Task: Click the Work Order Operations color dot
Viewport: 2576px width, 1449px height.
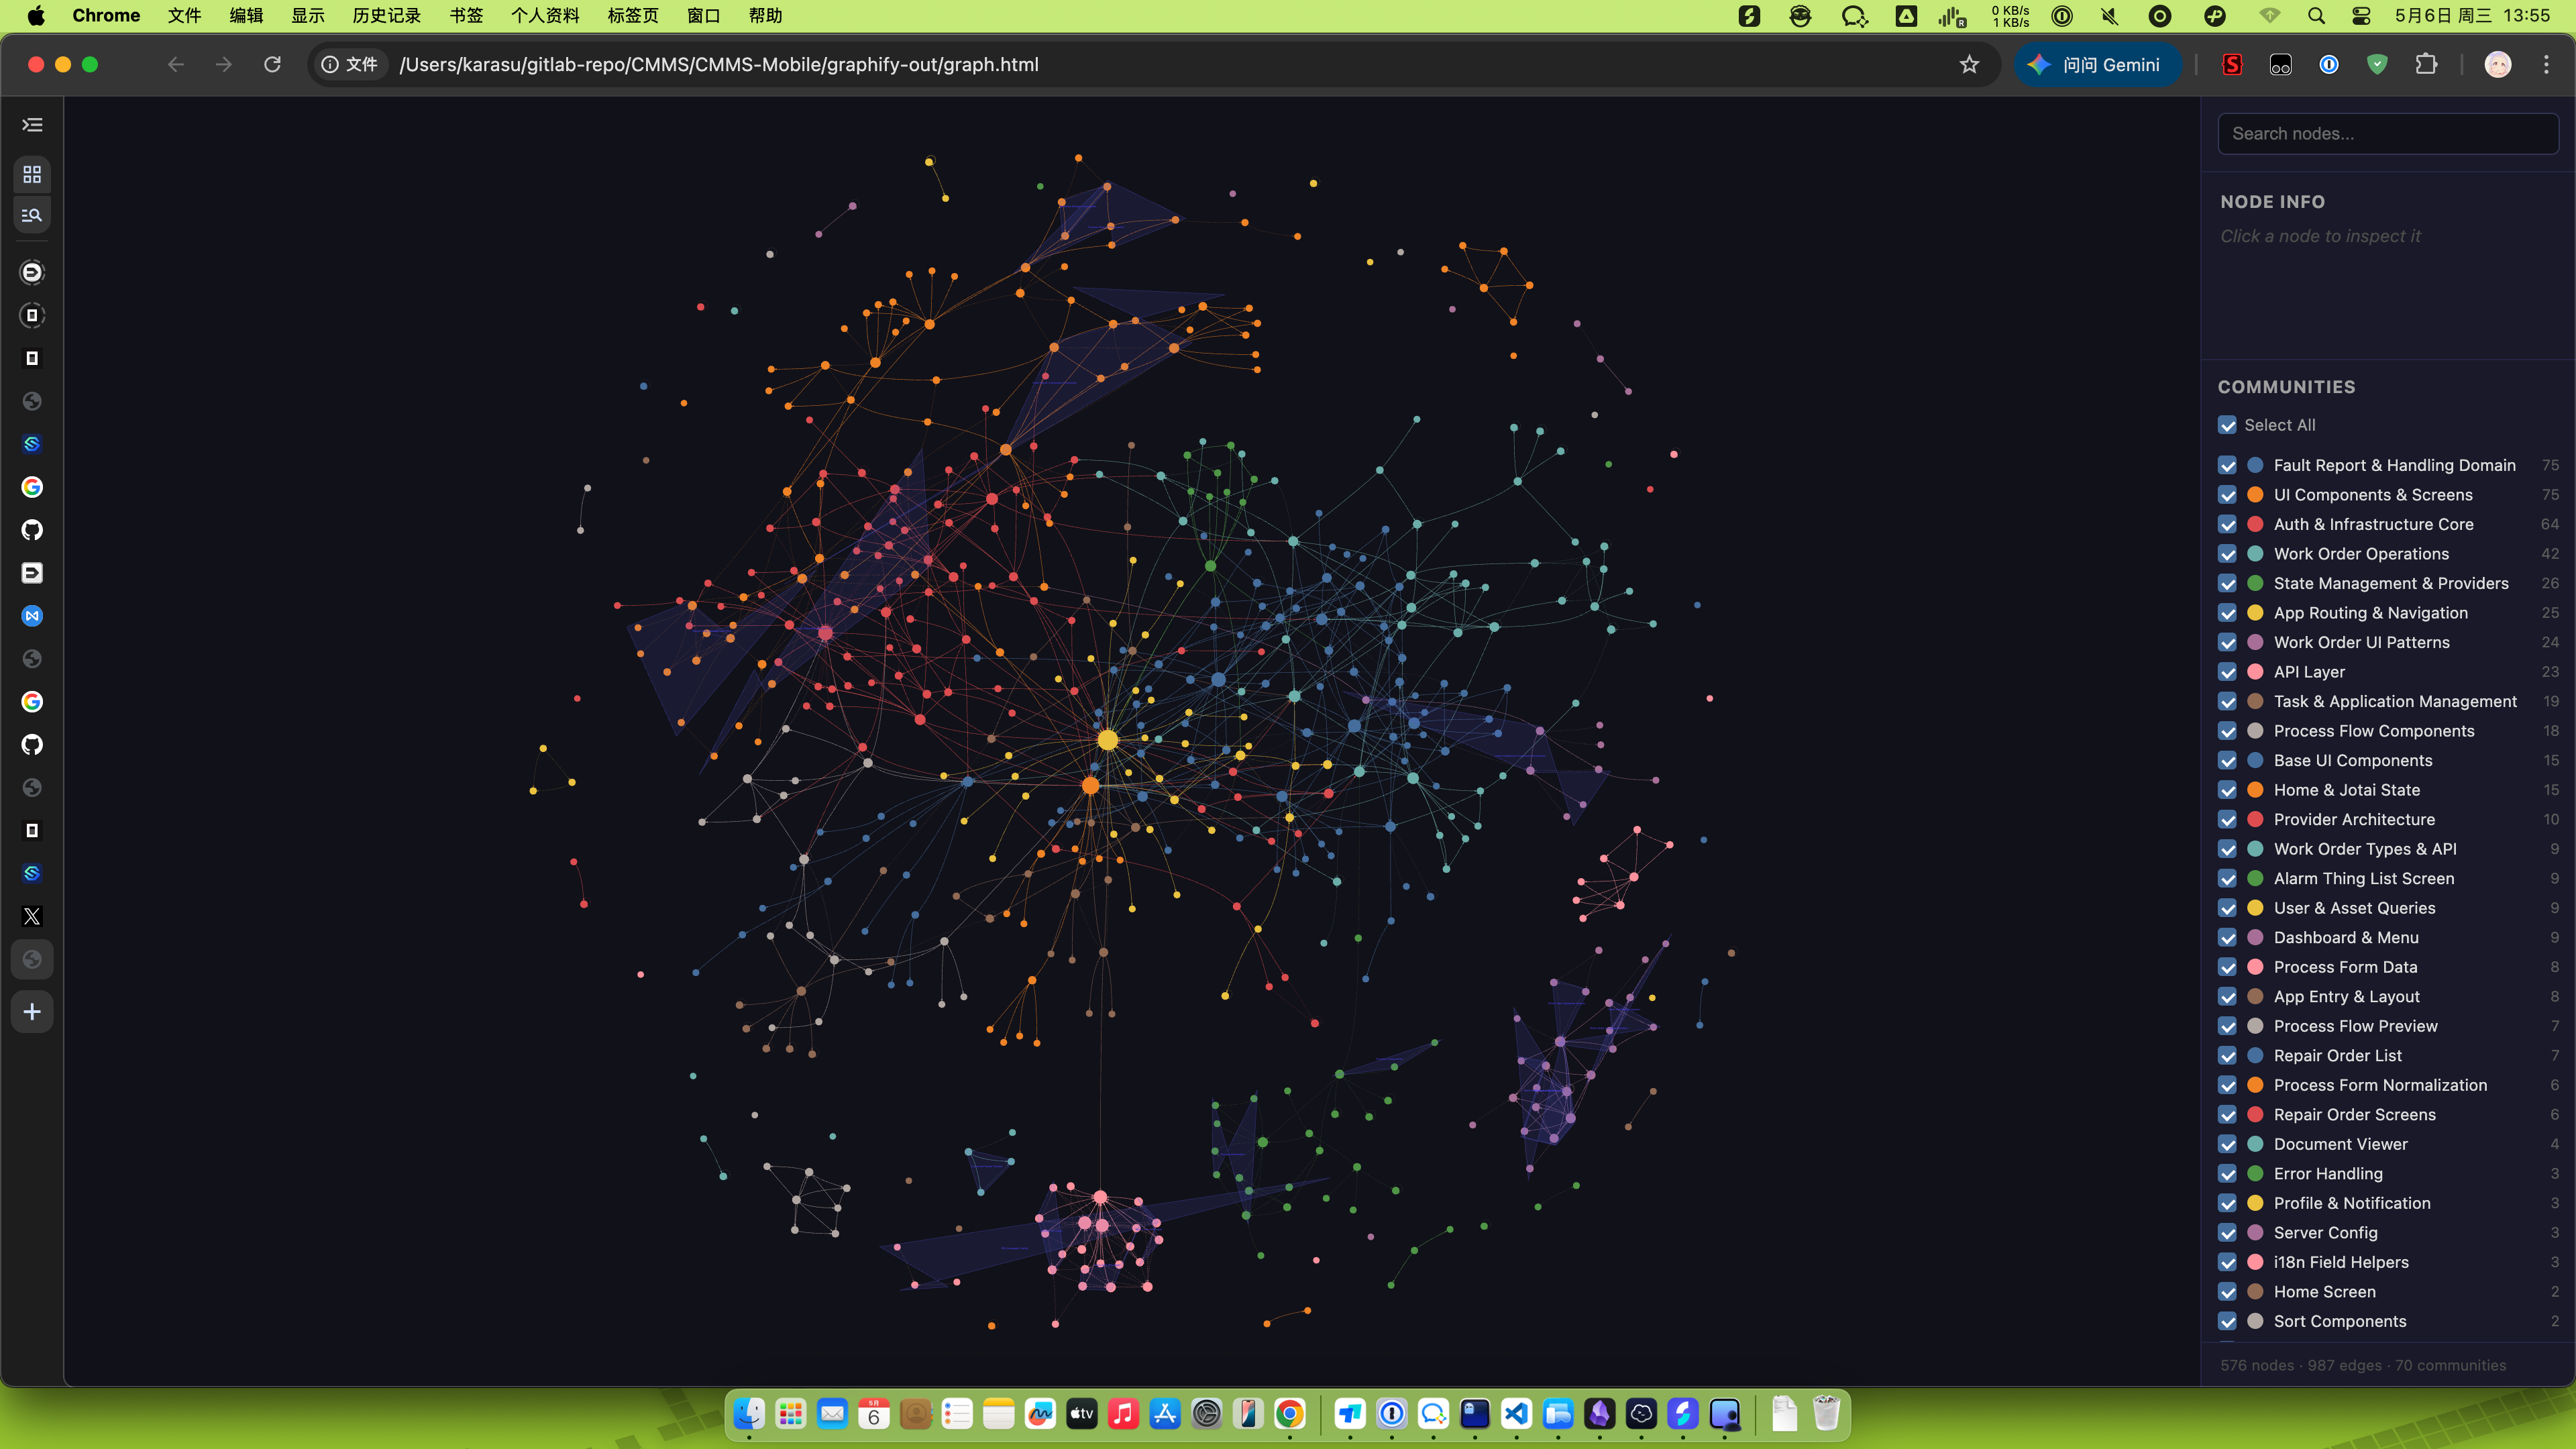Action: tap(2255, 554)
